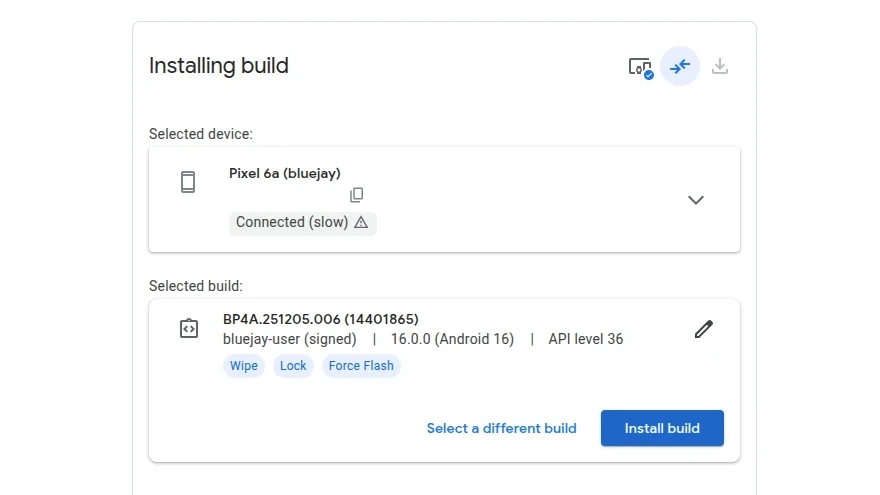This screenshot has width=880, height=495.
Task: Click the download icon in header
Action: coord(720,67)
